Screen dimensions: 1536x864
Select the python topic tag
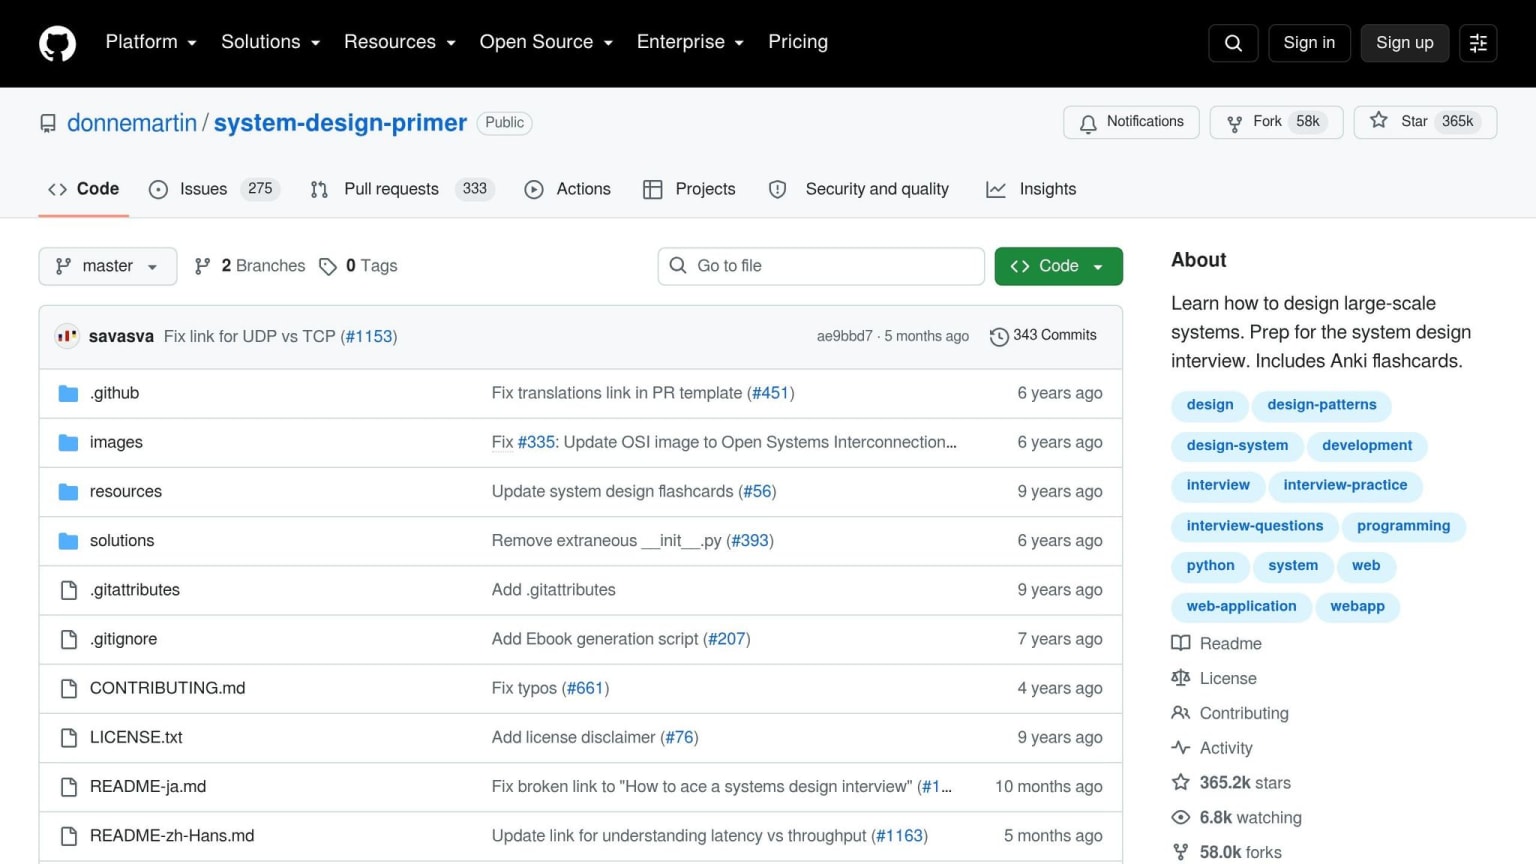coord(1210,566)
